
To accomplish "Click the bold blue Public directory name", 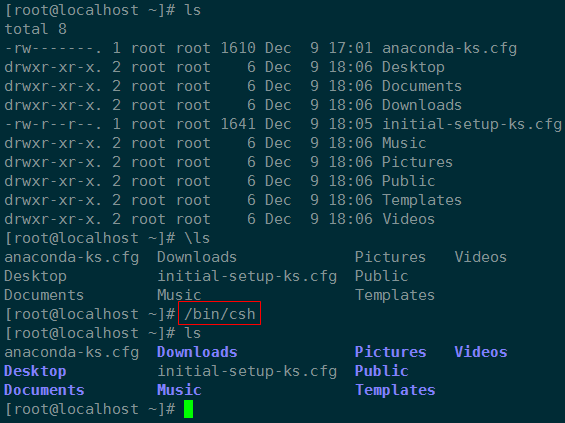I will click(x=382, y=371).
